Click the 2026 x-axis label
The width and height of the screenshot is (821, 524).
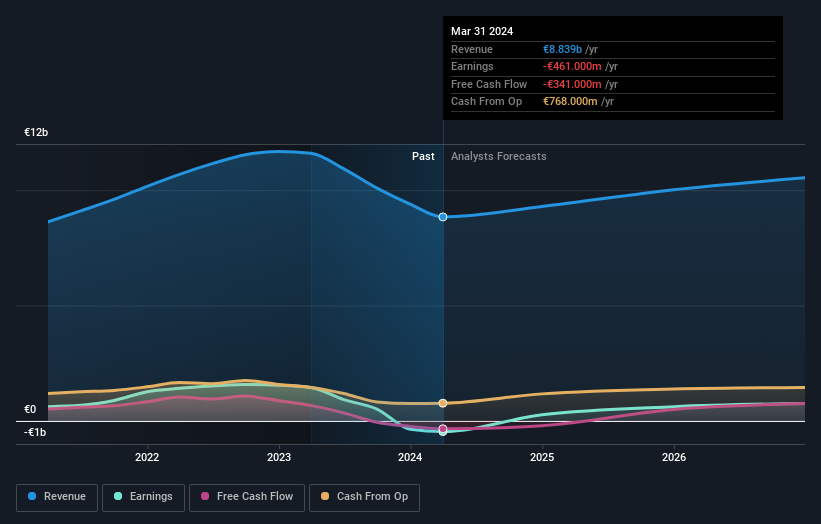pyautogui.click(x=674, y=457)
